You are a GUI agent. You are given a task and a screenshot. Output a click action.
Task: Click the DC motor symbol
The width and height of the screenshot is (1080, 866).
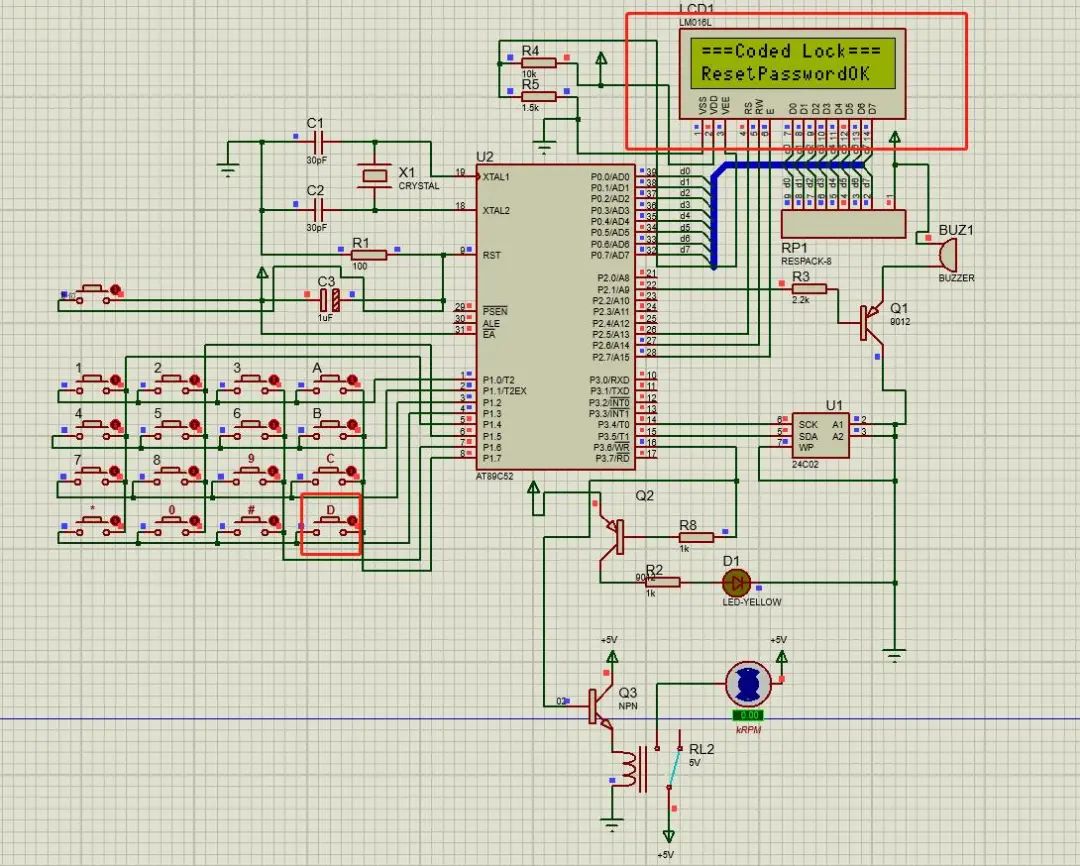(x=749, y=685)
